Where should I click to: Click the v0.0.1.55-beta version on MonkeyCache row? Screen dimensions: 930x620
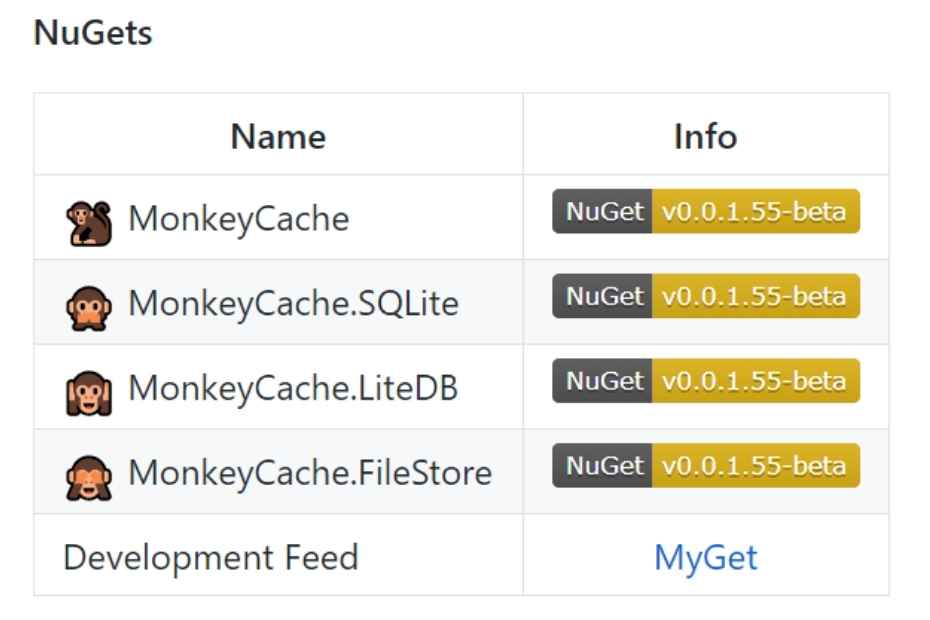pos(754,212)
